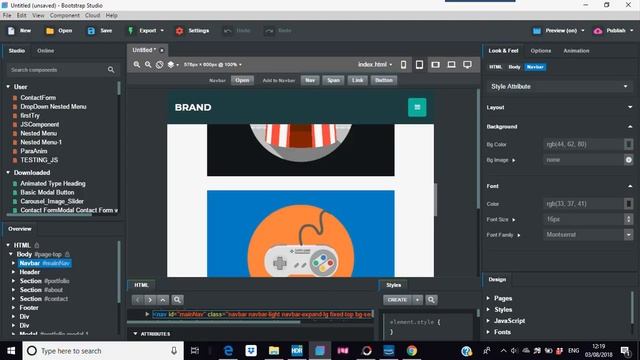This screenshot has height=360, width=640.
Task: Click the New file icon
Action: 11,31
